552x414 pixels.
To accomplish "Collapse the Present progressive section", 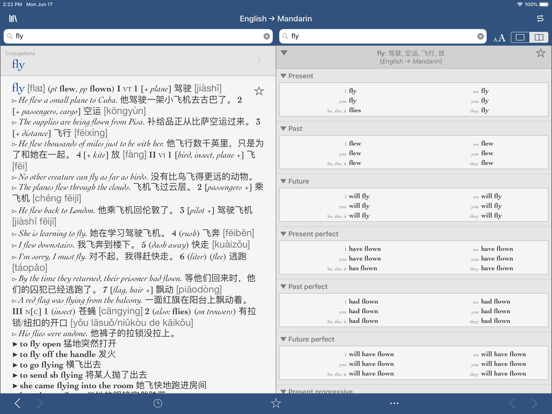I will 283,391.
